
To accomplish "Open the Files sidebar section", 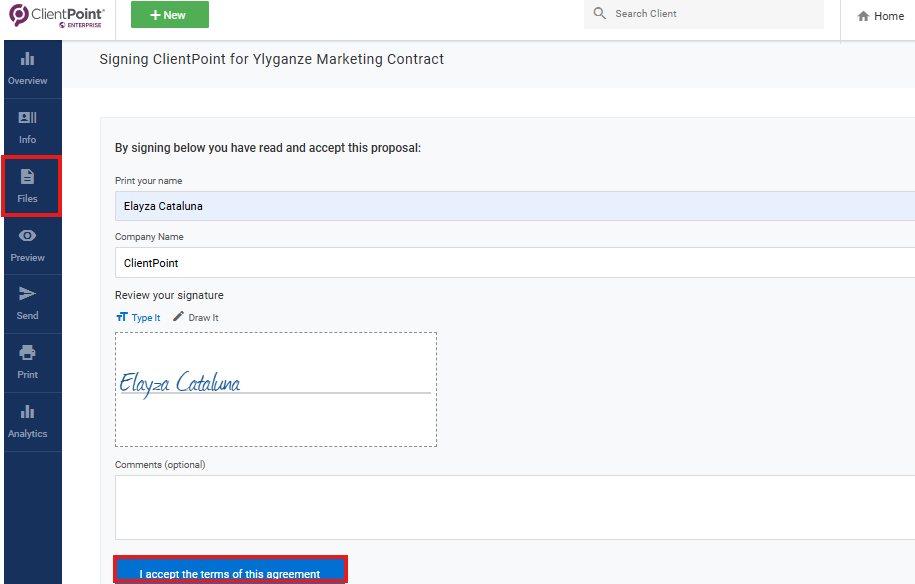I will pos(28,186).
